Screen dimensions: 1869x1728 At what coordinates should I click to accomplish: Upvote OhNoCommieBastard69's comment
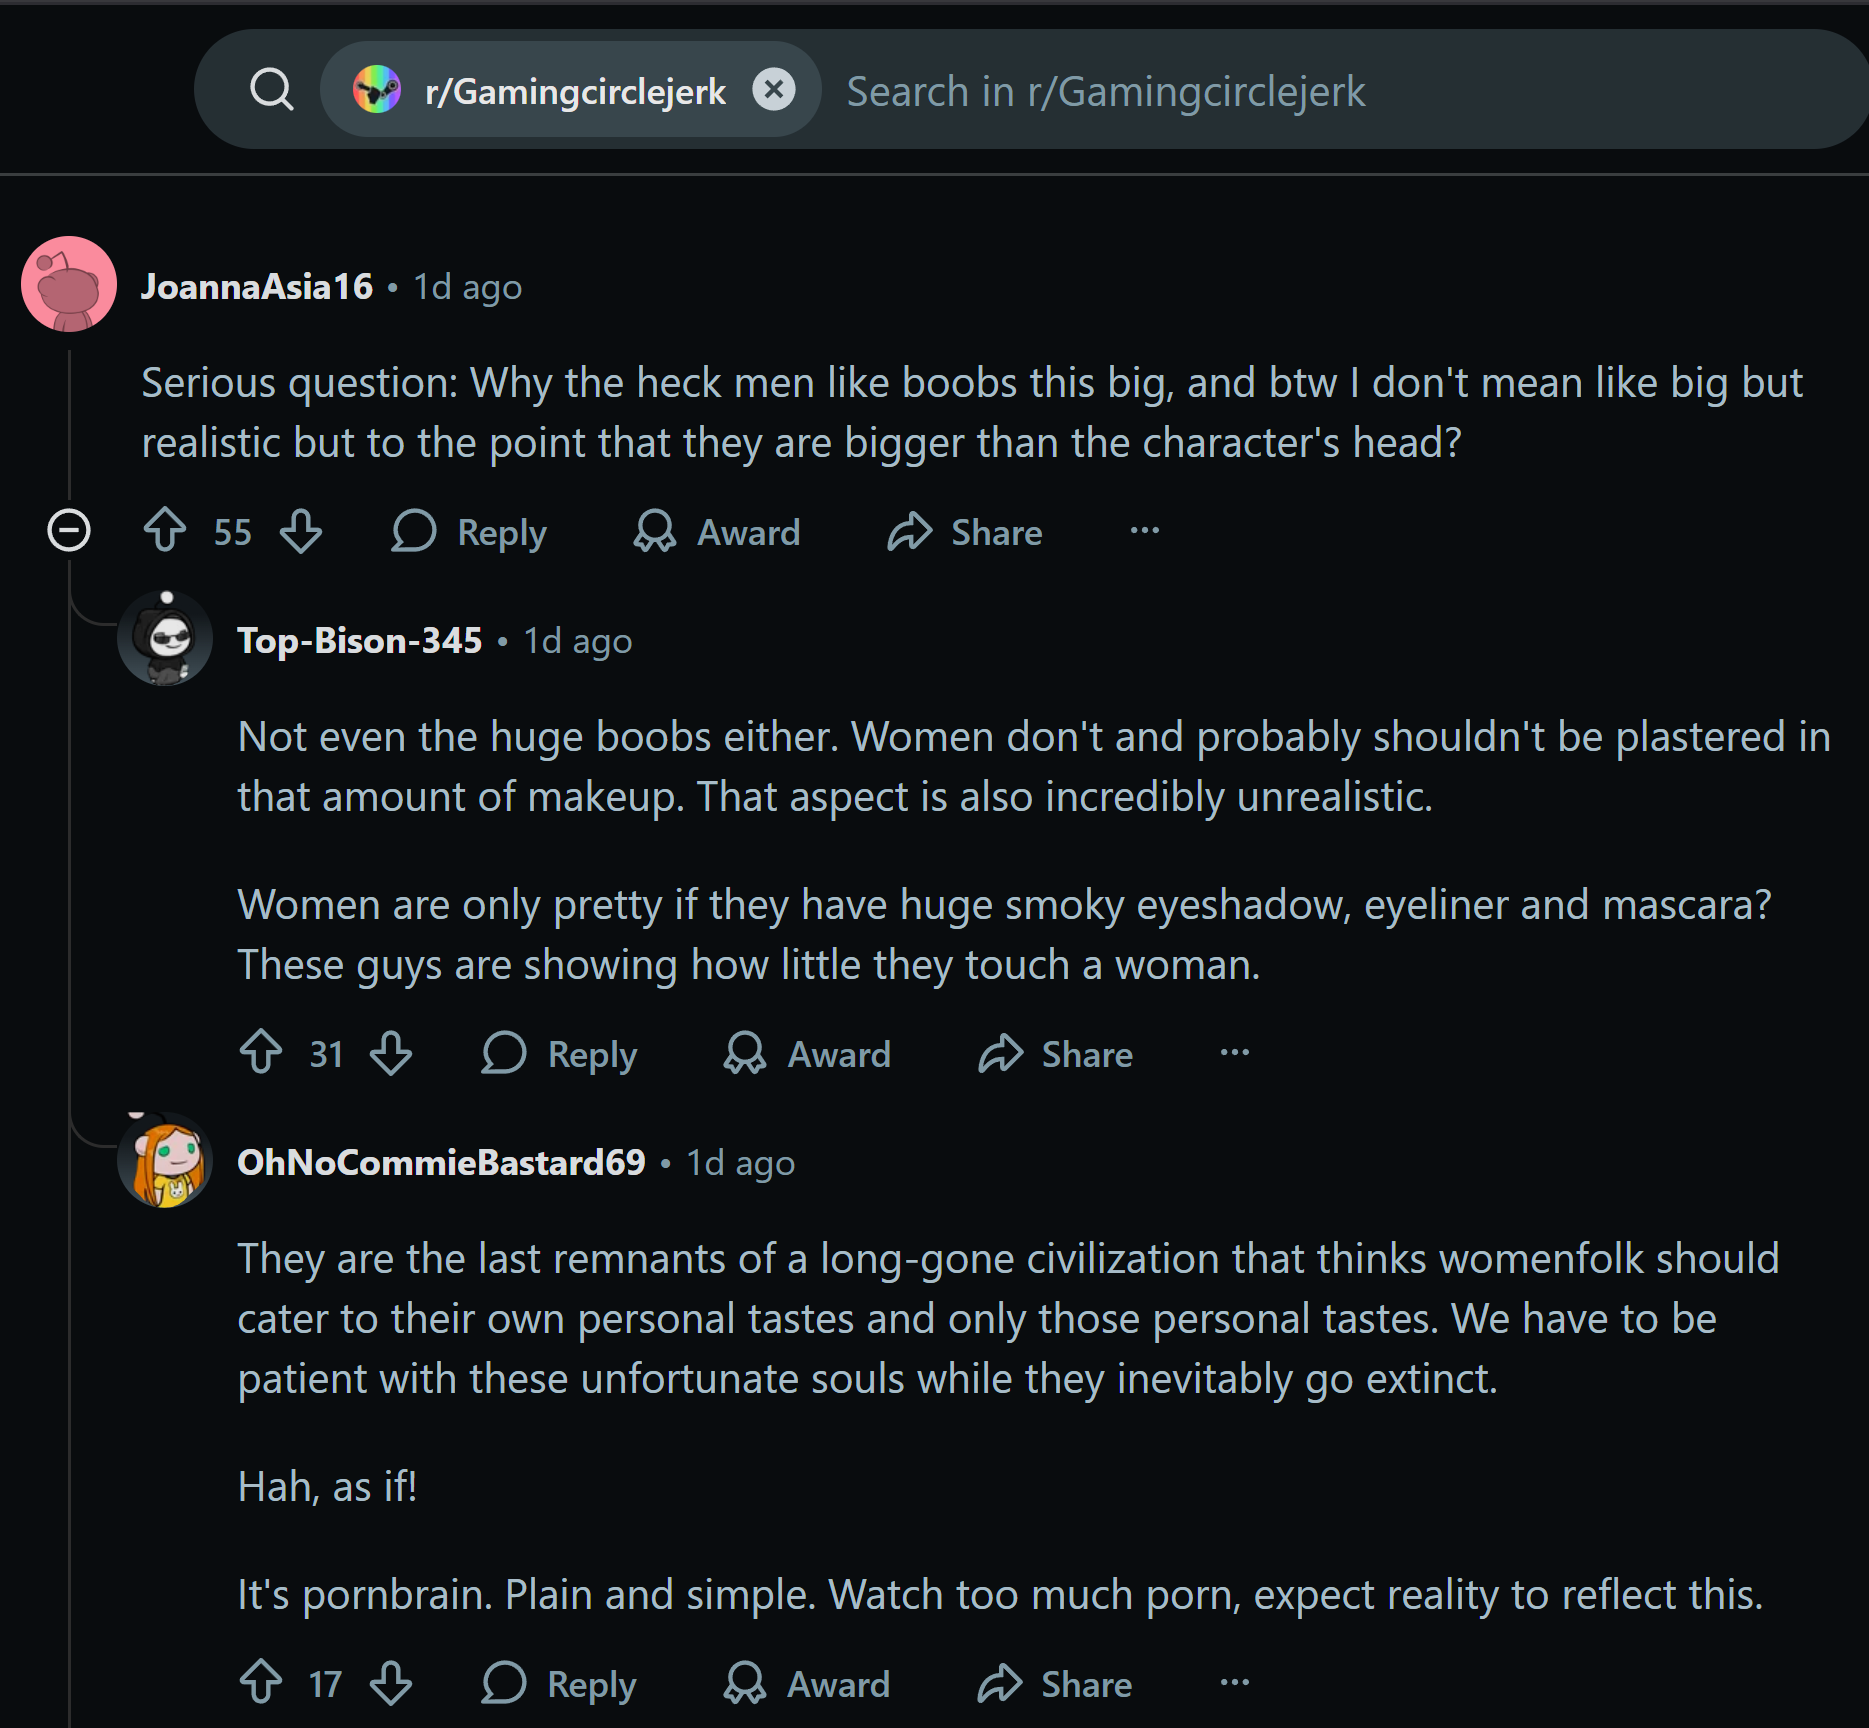click(x=261, y=1682)
